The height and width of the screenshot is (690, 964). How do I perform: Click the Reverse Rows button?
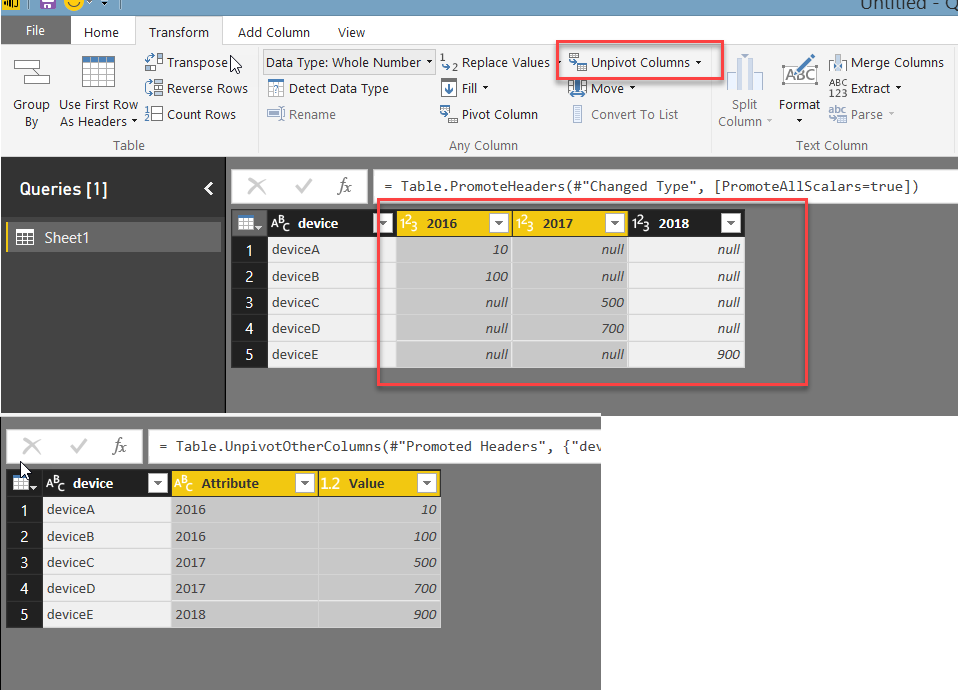point(196,88)
